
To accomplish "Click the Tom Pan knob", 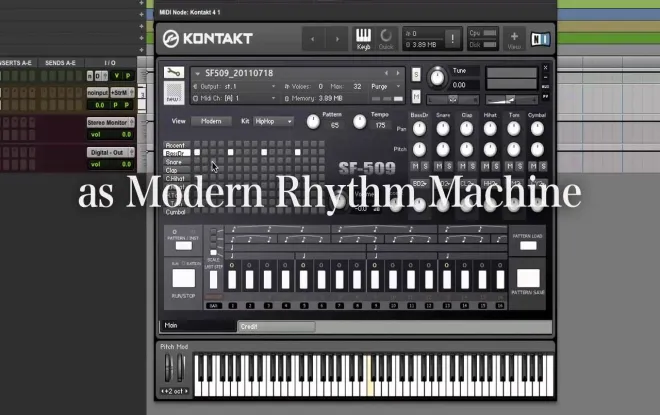I will point(514,129).
